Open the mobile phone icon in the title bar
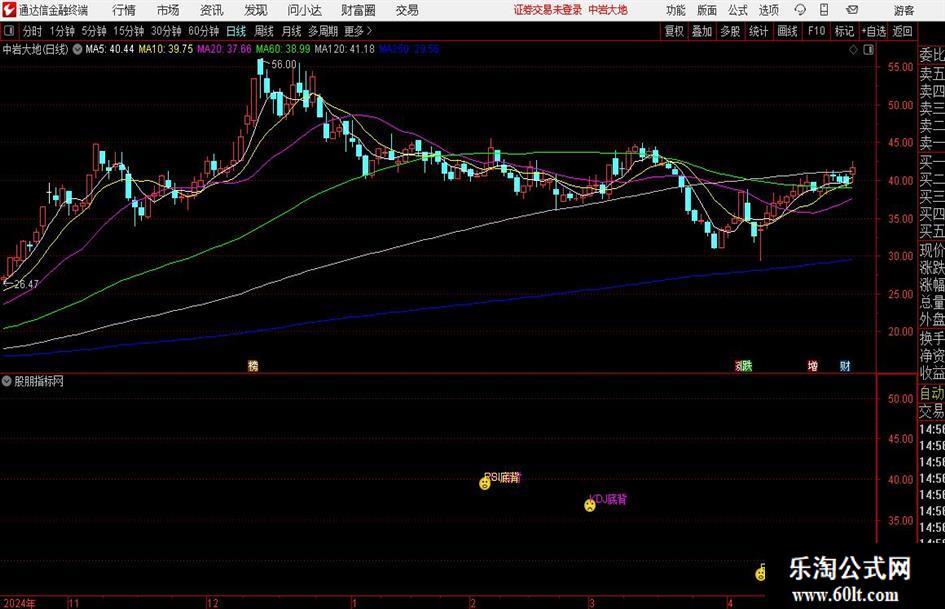945x609 pixels. click(x=824, y=10)
